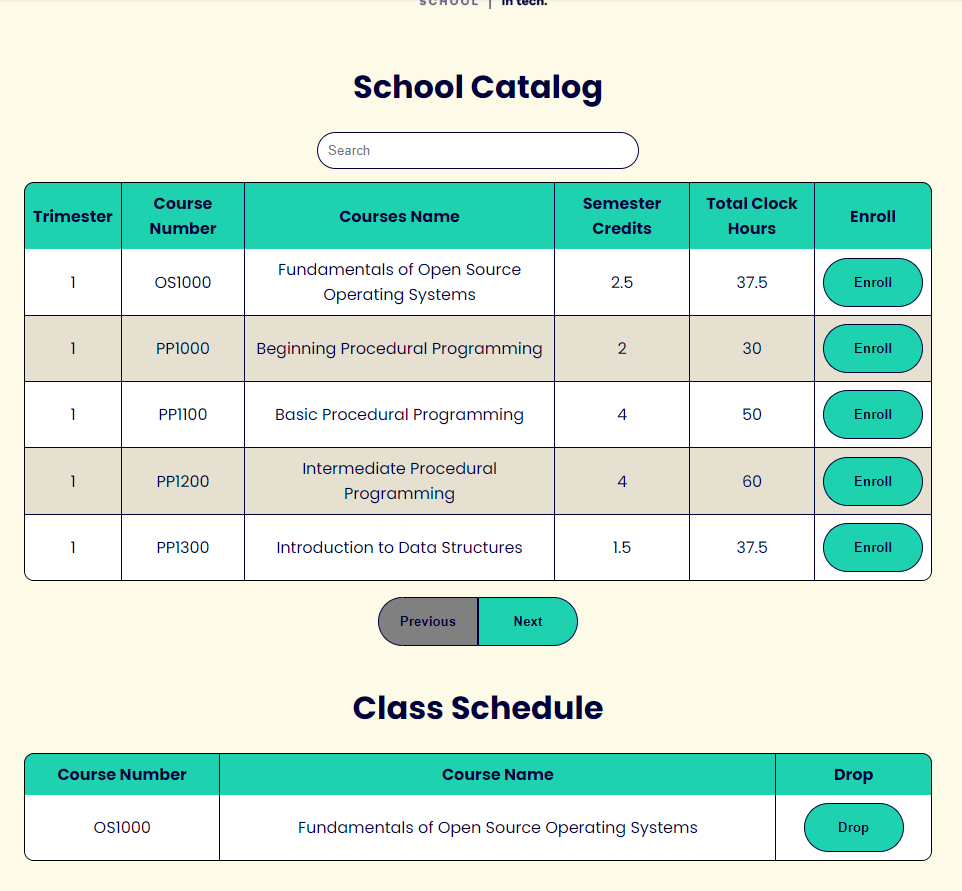This screenshot has height=891, width=962.
Task: Drop OS1000 from the Class Schedule
Action: 853,828
